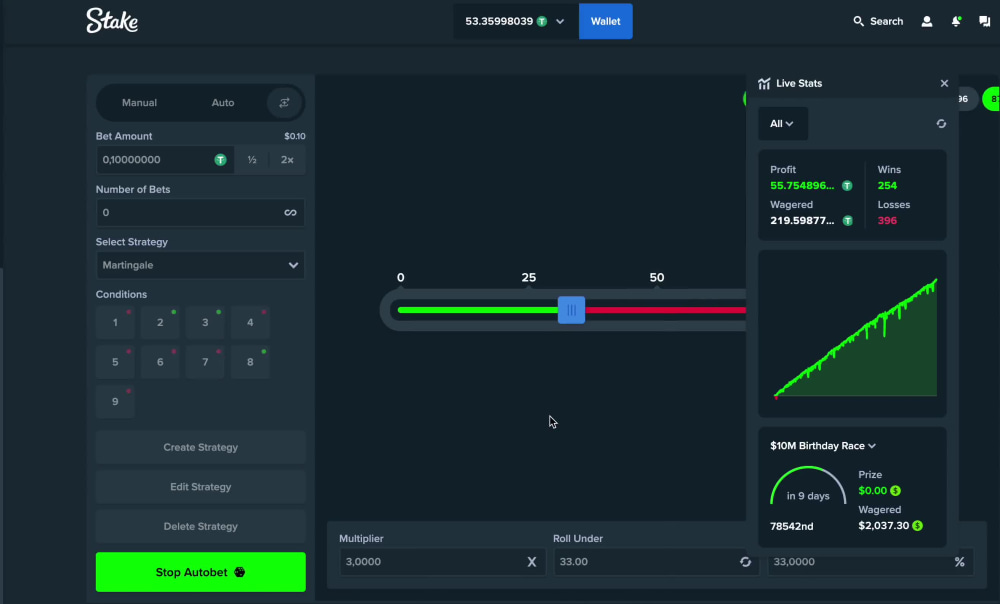Open the All filter dropdown in Live Stats
The image size is (1000, 604).
pos(783,124)
